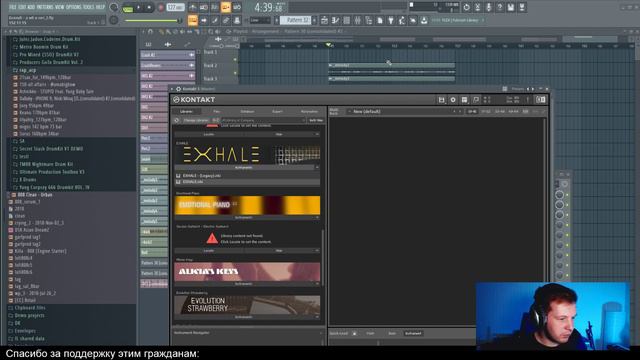Select EXHALE.nki instrument file
This screenshot has height=360, width=640.
[x=247, y=182]
